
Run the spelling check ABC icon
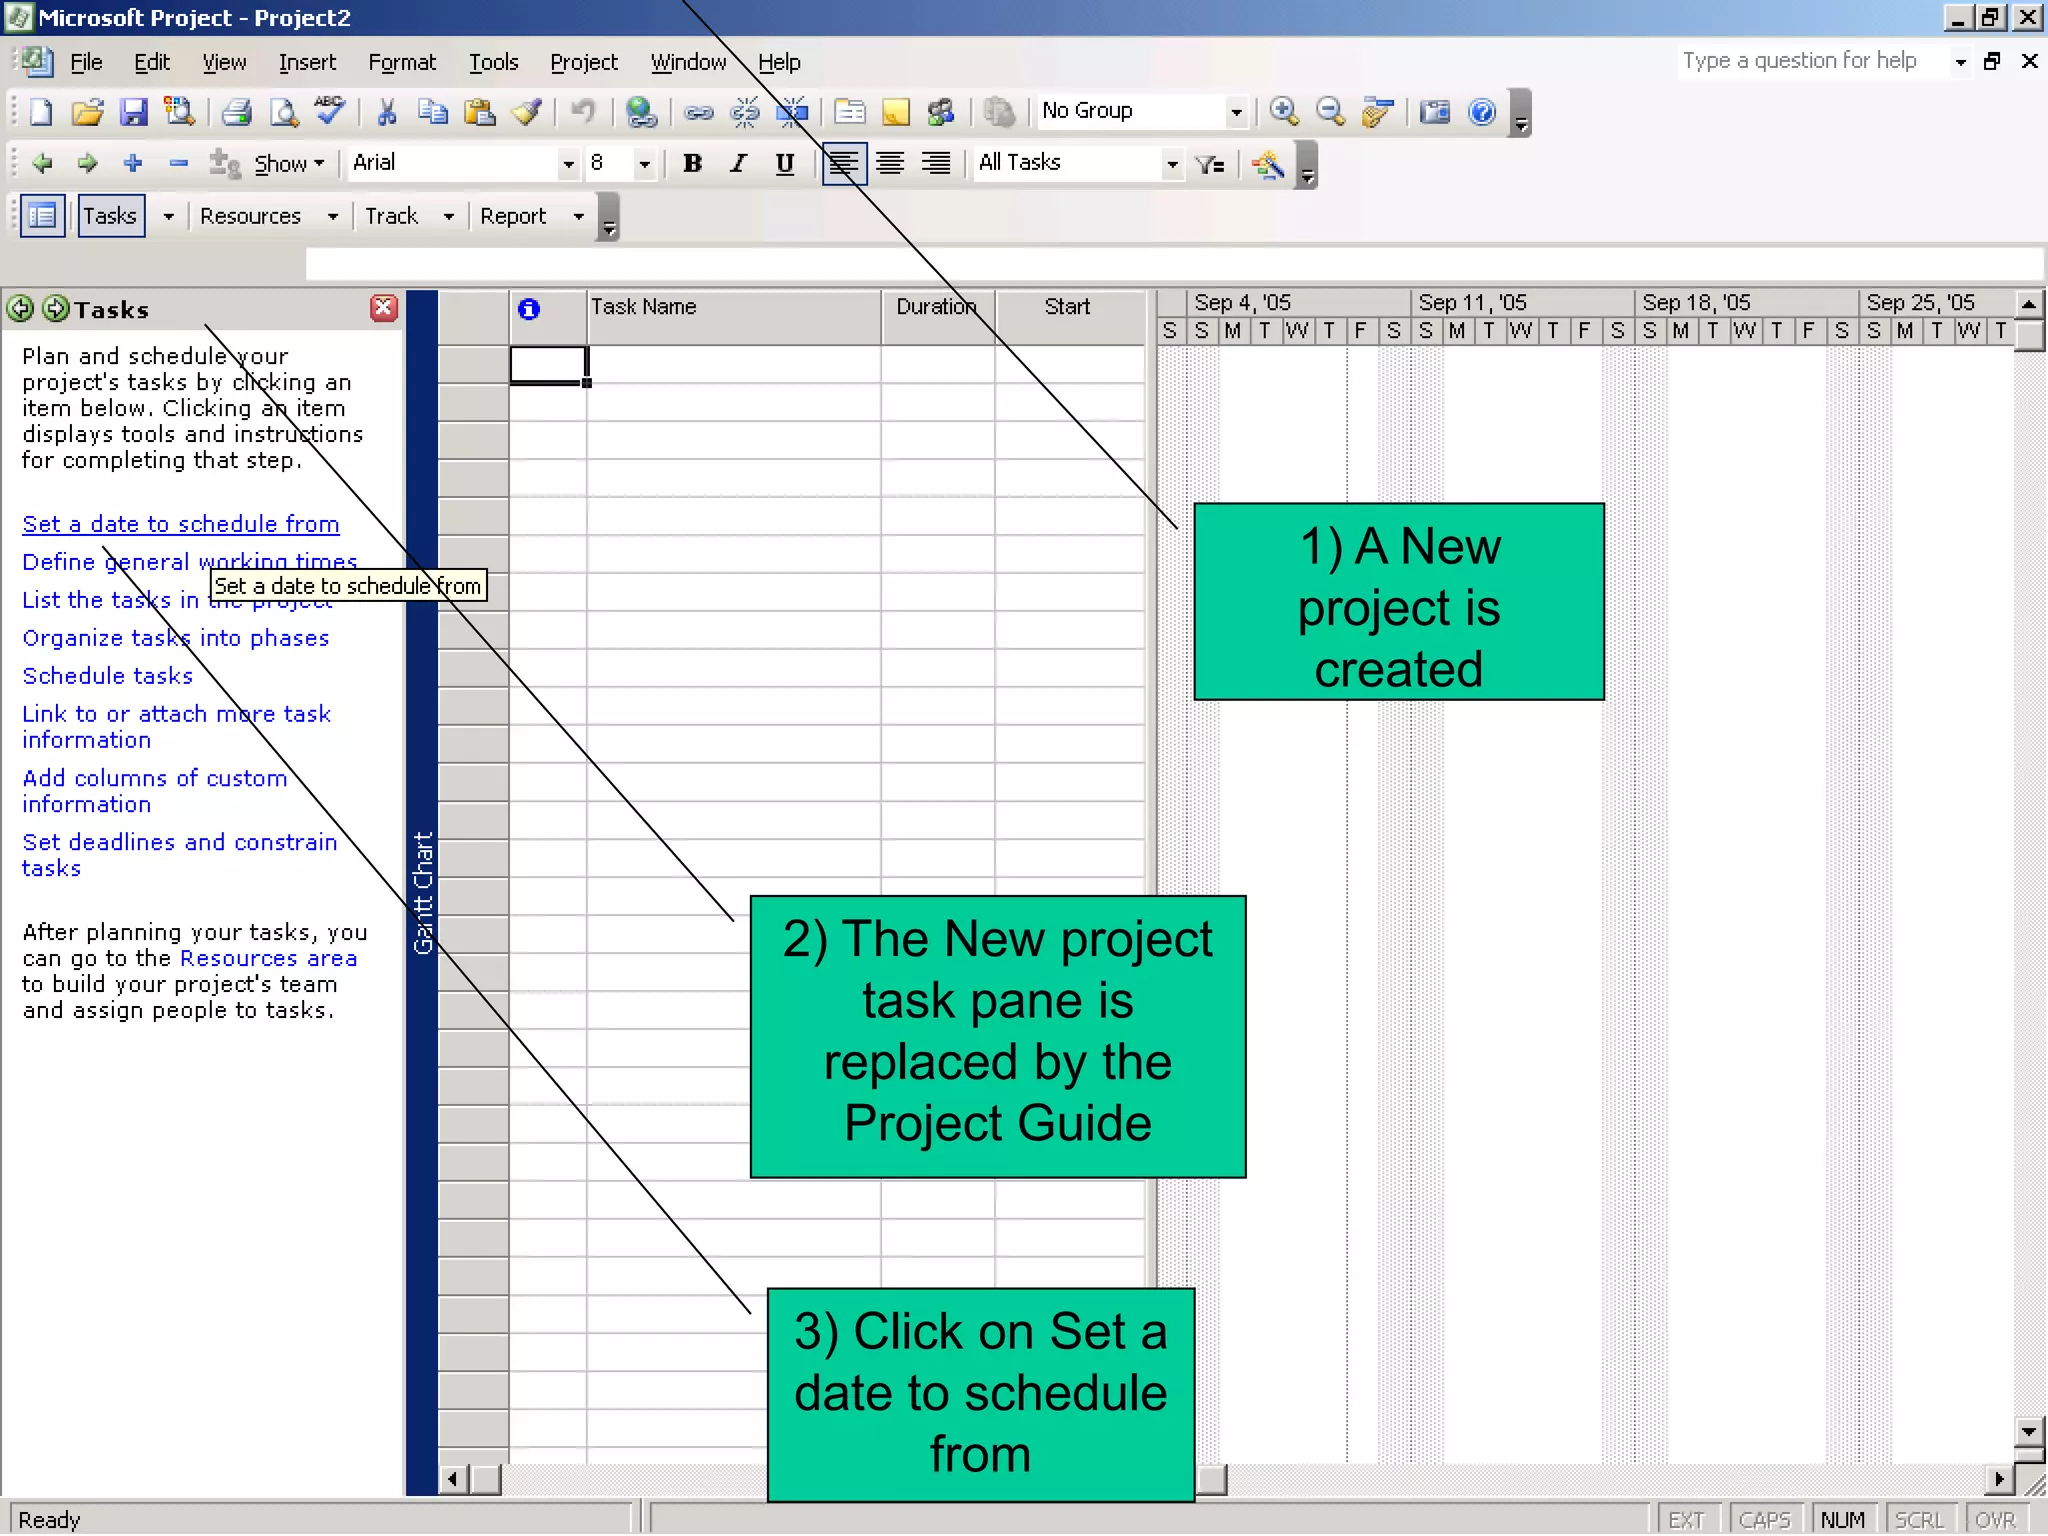pyautogui.click(x=329, y=111)
